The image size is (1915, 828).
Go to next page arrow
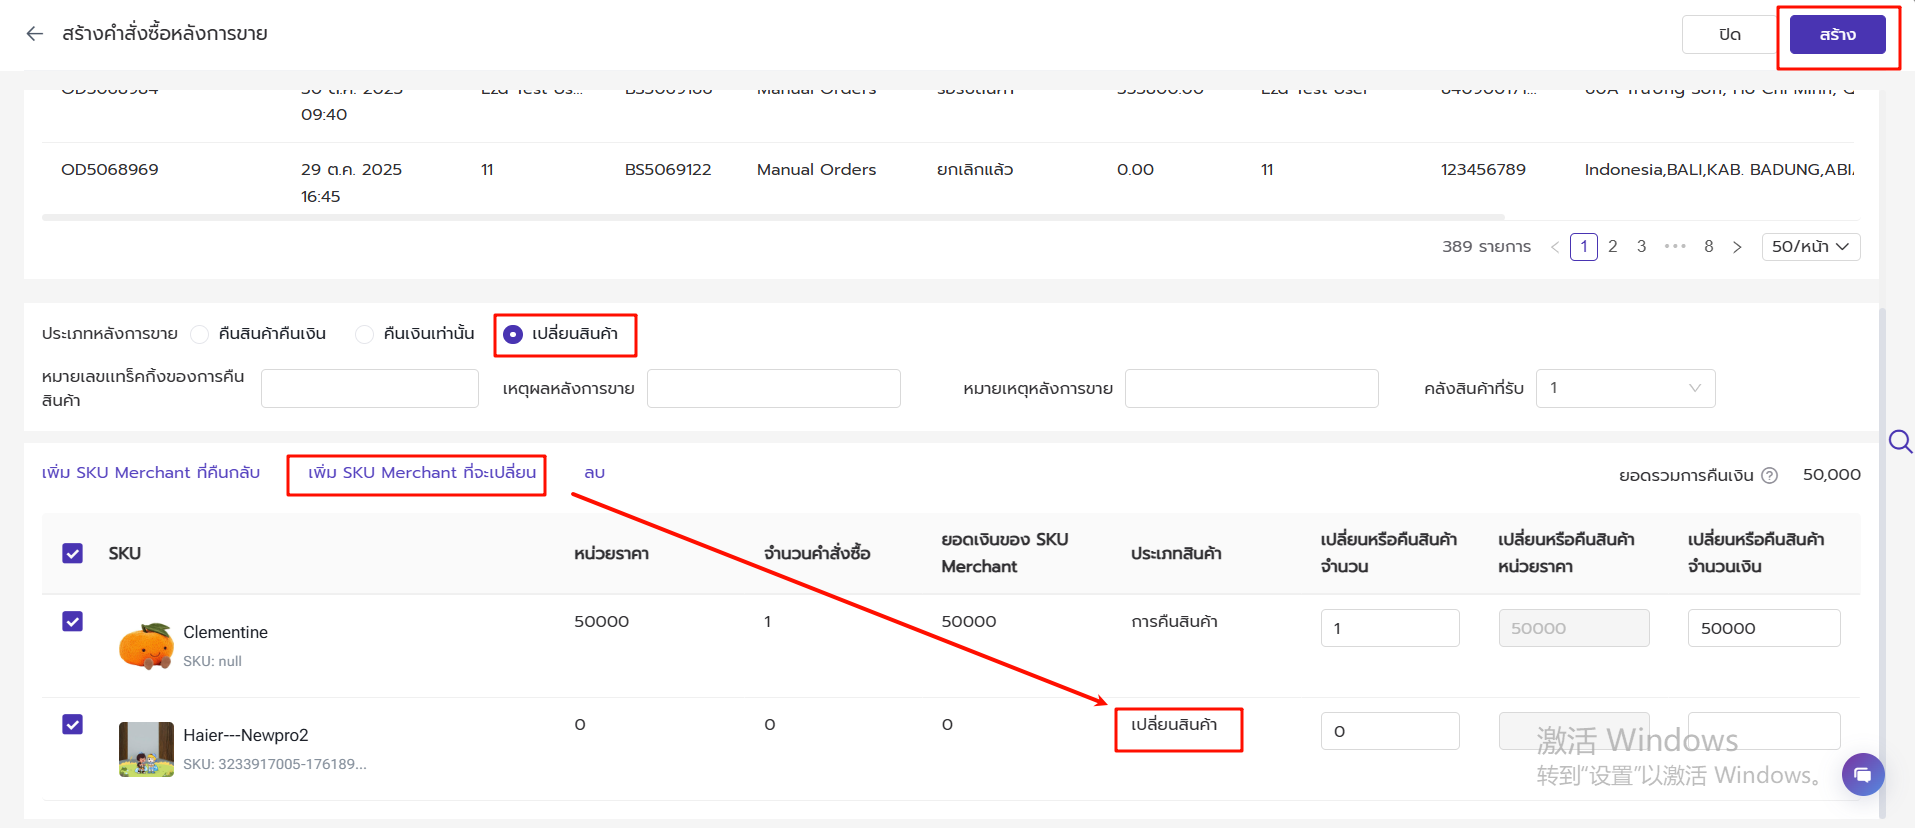click(x=1737, y=247)
